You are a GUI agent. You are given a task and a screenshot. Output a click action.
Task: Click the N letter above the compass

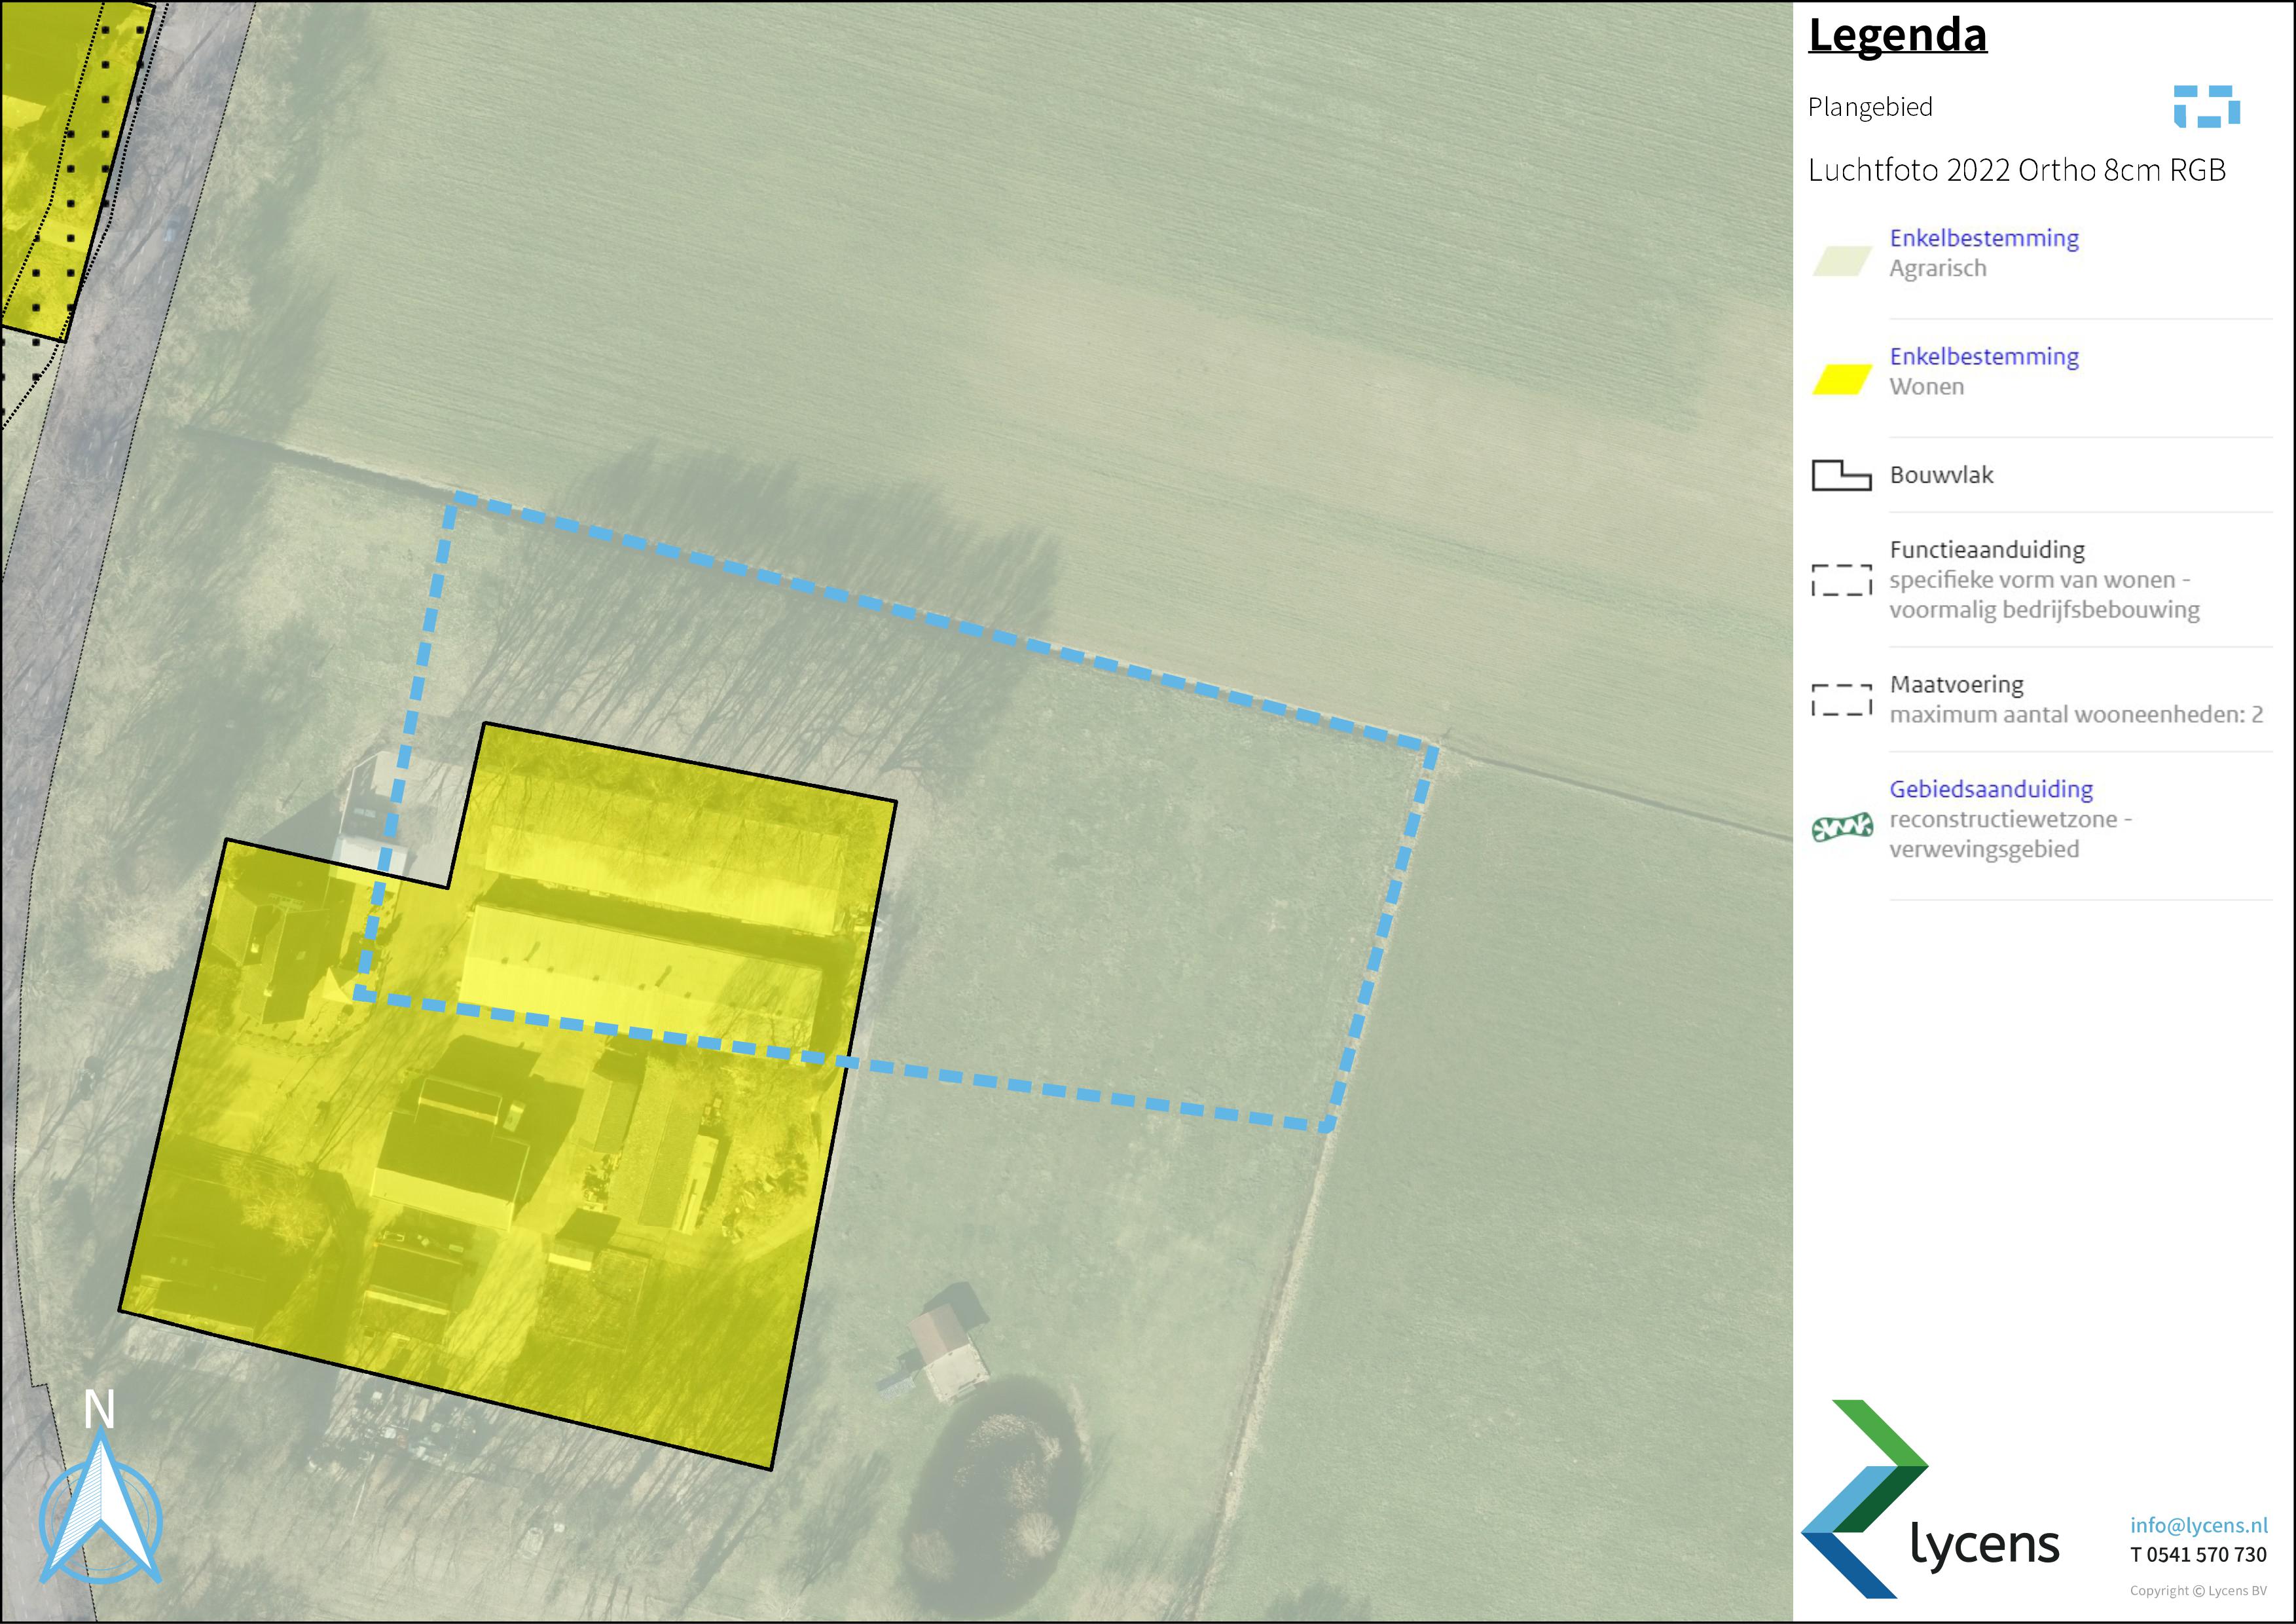click(x=99, y=1410)
